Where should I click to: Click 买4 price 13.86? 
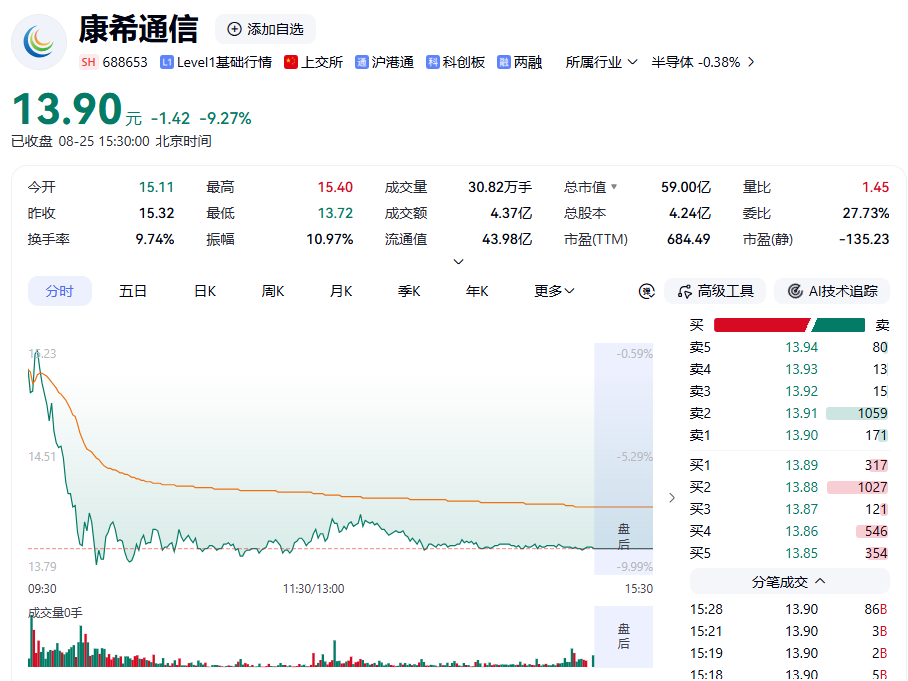(801, 531)
